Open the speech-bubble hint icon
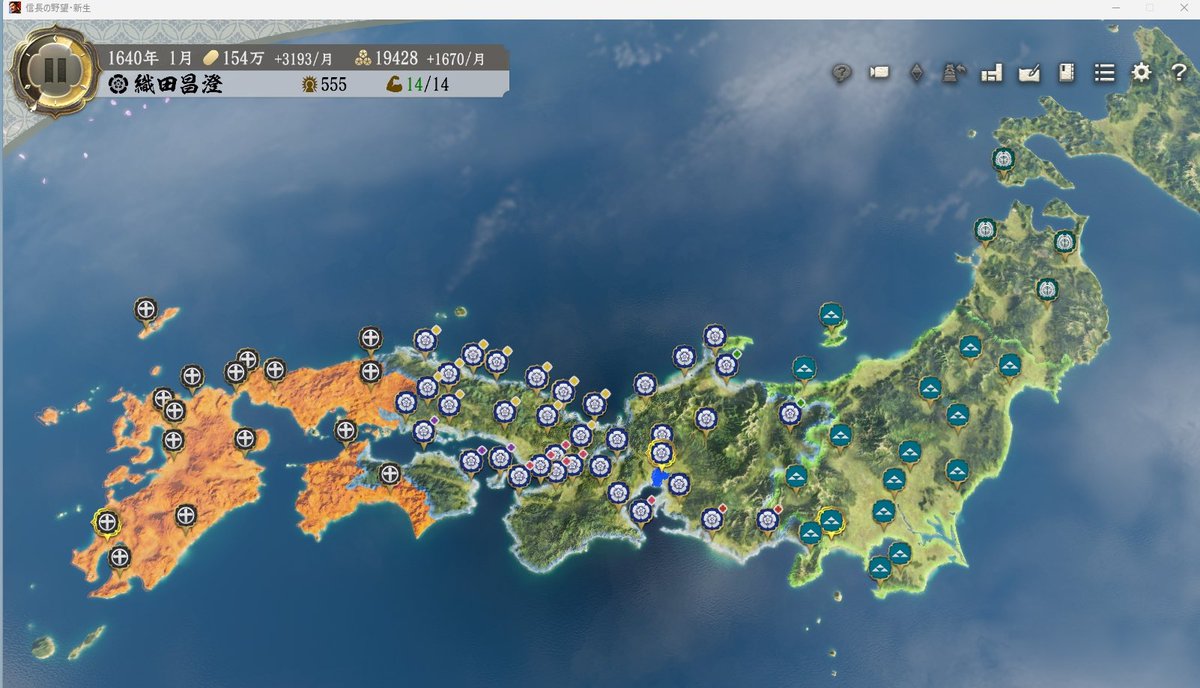The image size is (1200, 688). (x=842, y=73)
